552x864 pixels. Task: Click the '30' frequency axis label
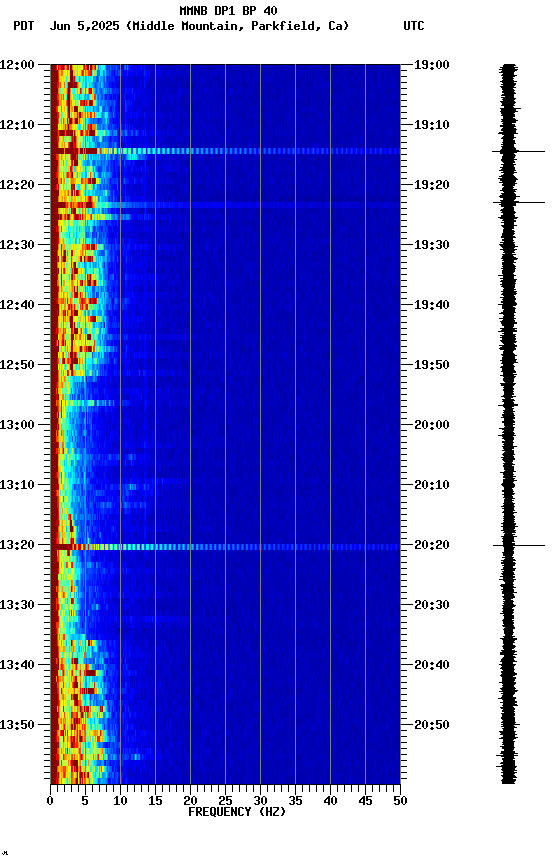click(x=260, y=801)
